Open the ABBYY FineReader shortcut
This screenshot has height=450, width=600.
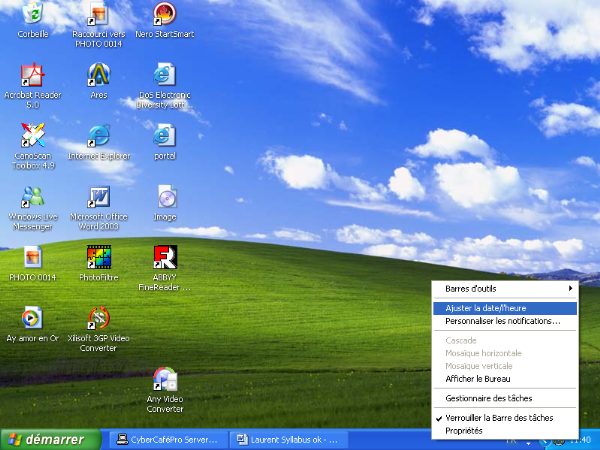(164, 256)
